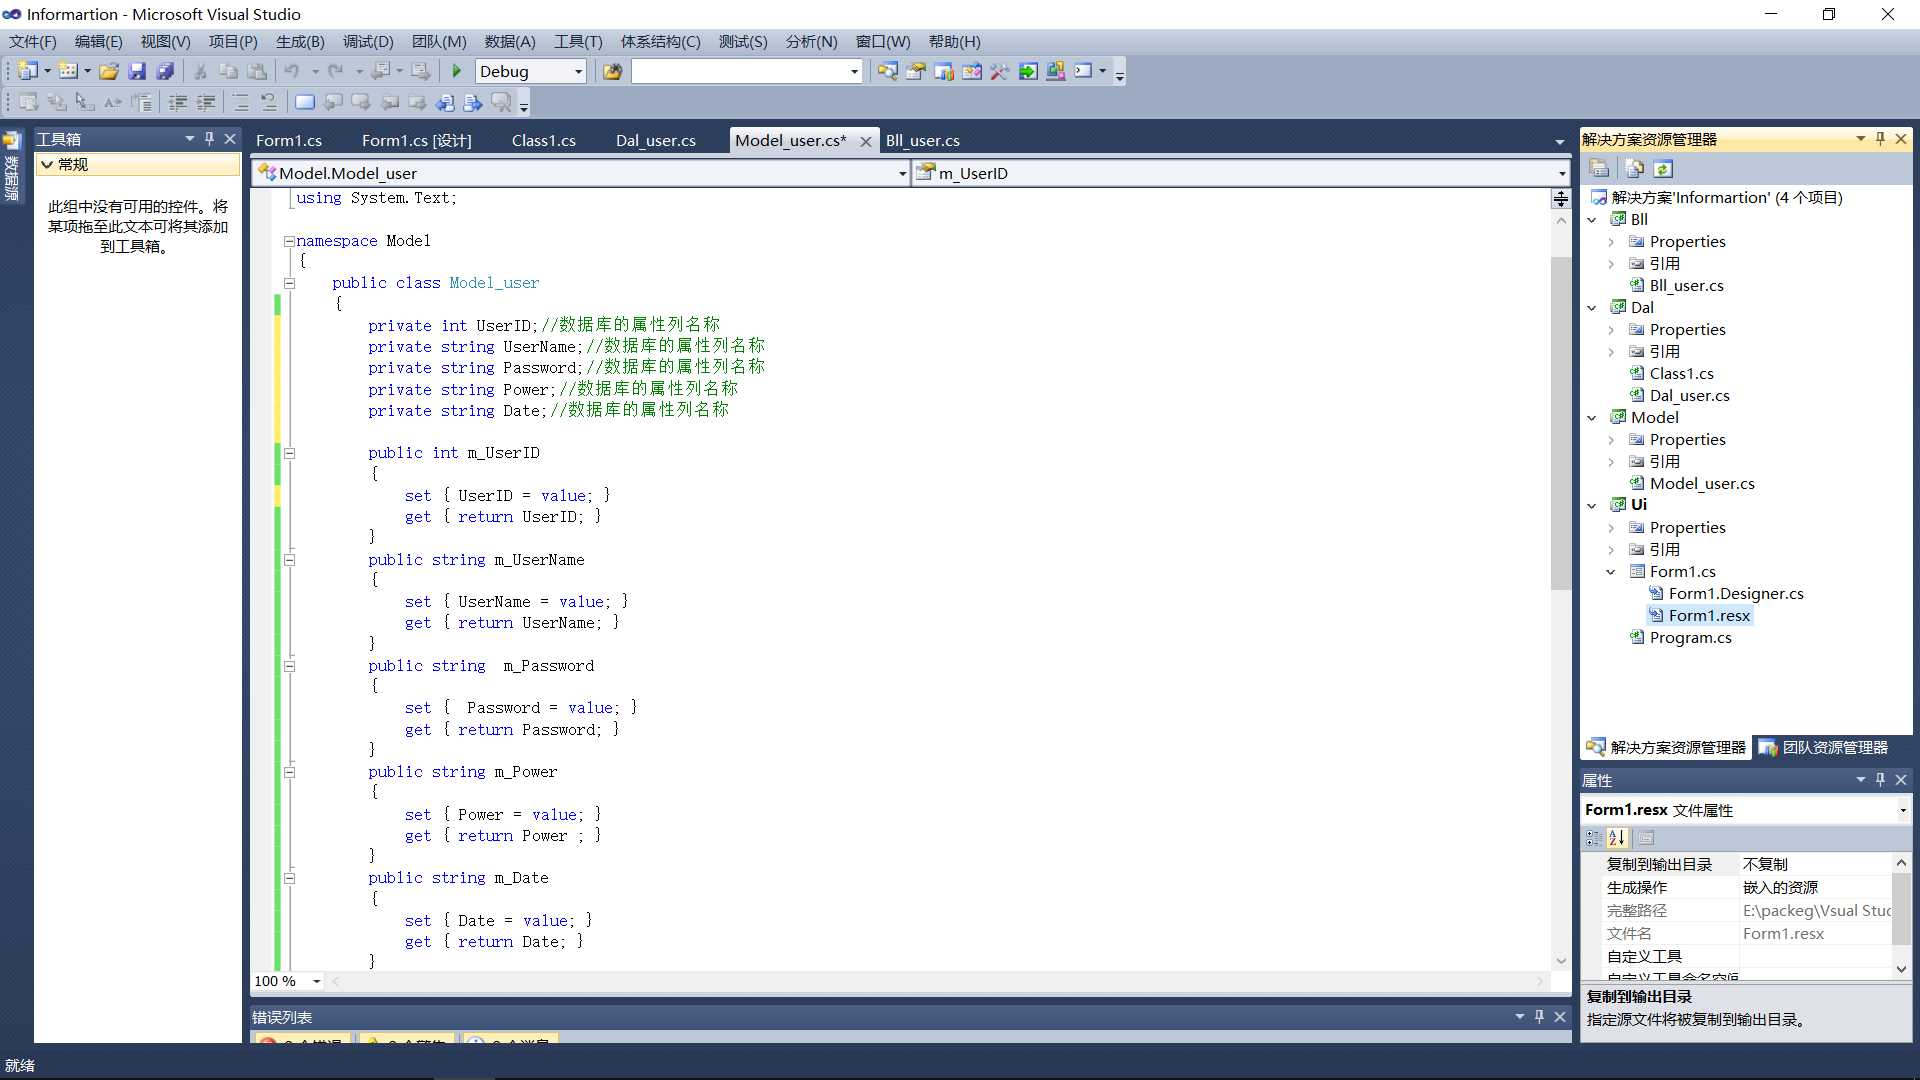Click the Start Page green arrow icon

[x=1028, y=71]
